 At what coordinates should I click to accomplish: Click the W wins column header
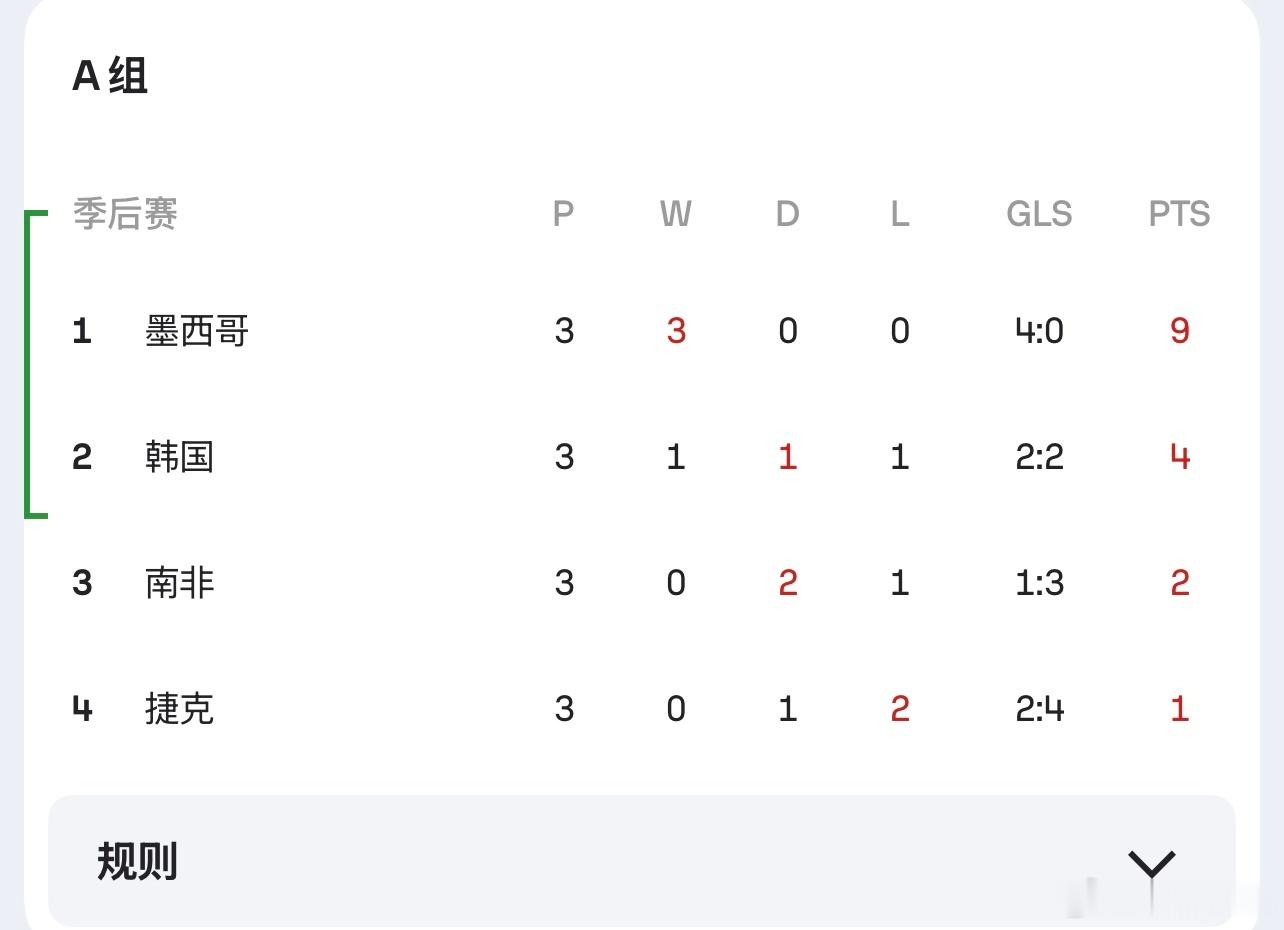[x=676, y=214]
